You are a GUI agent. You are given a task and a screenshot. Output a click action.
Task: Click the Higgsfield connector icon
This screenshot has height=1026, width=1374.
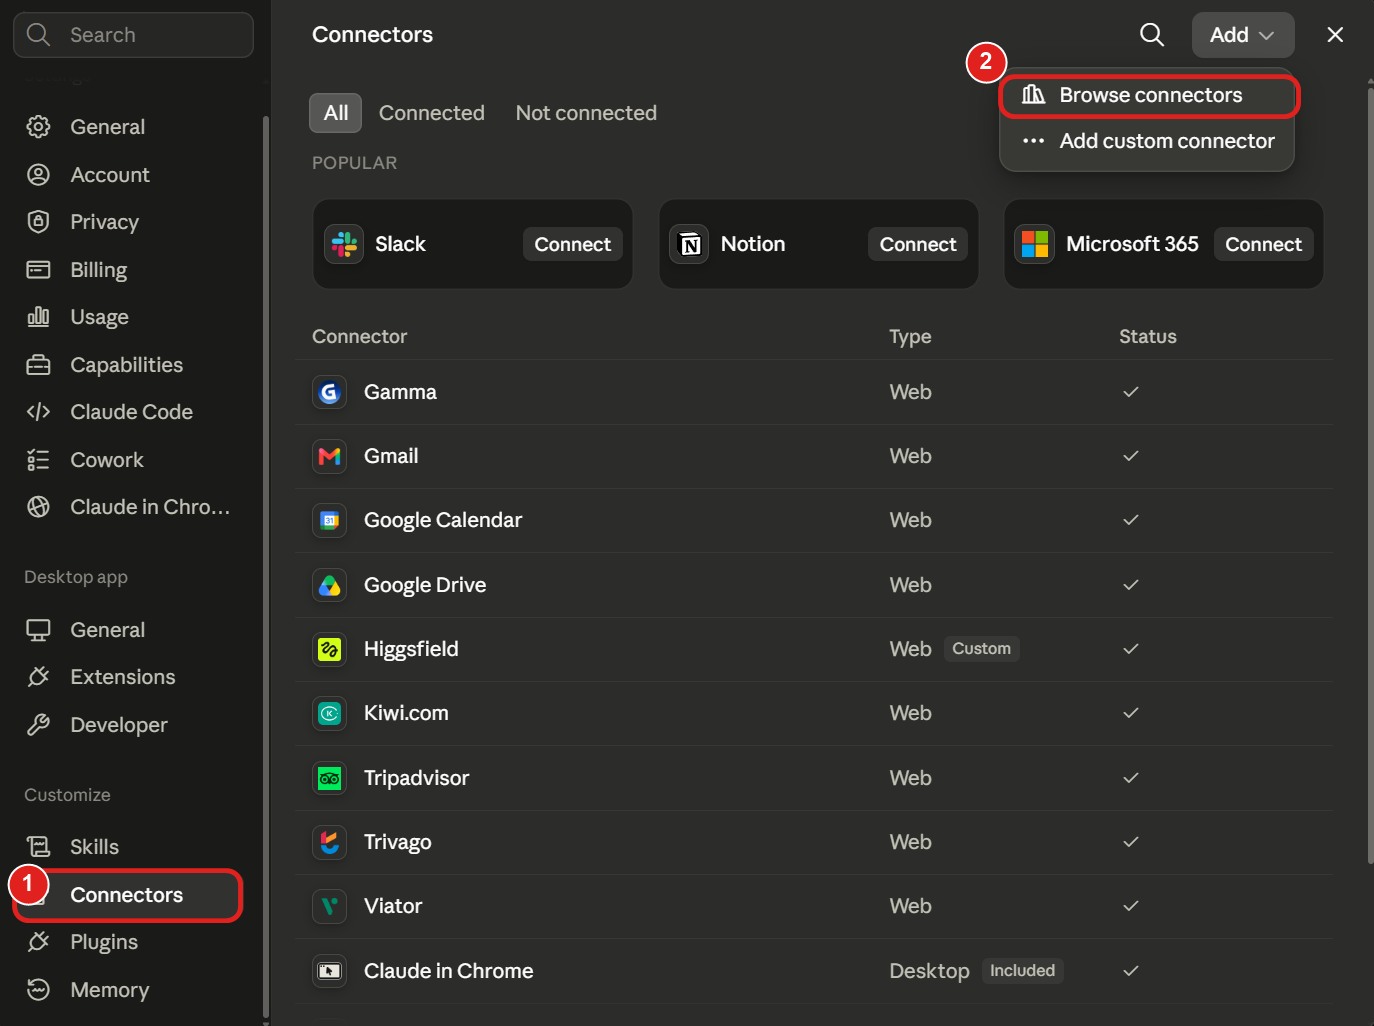(x=329, y=649)
